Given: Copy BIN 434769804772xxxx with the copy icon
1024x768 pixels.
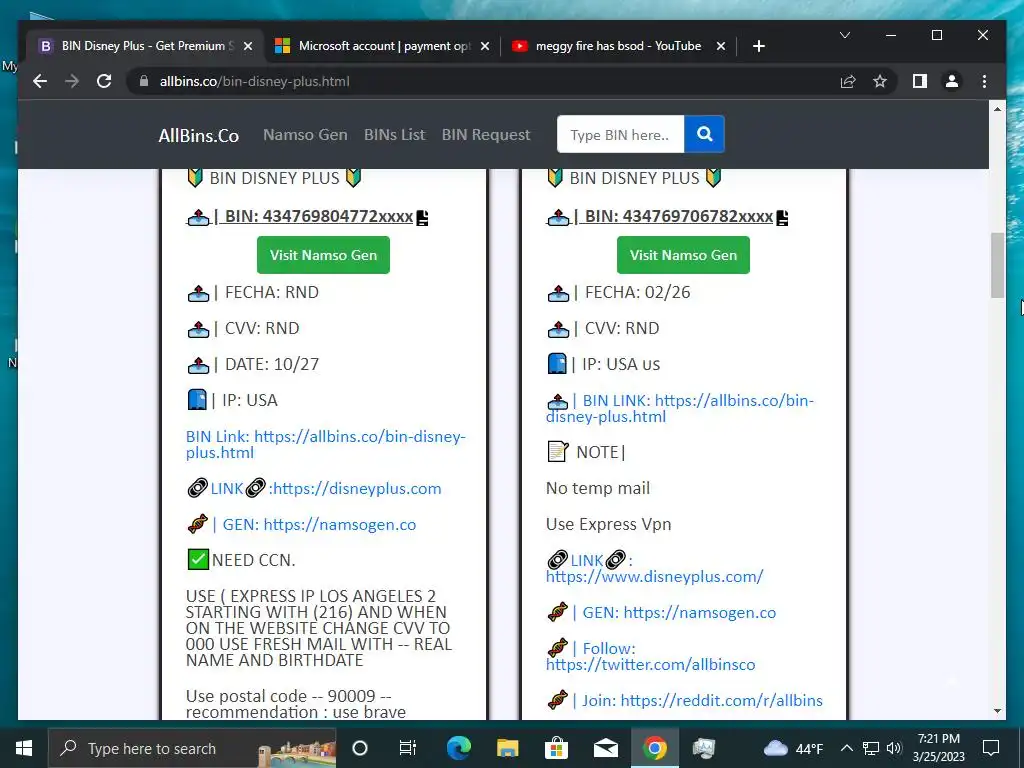Looking at the screenshot, I should coord(423,217).
